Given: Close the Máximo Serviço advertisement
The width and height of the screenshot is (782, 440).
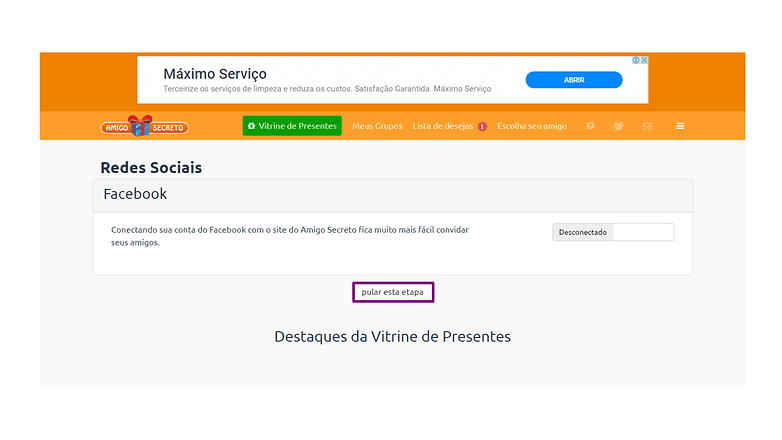Looking at the screenshot, I should click(644, 60).
